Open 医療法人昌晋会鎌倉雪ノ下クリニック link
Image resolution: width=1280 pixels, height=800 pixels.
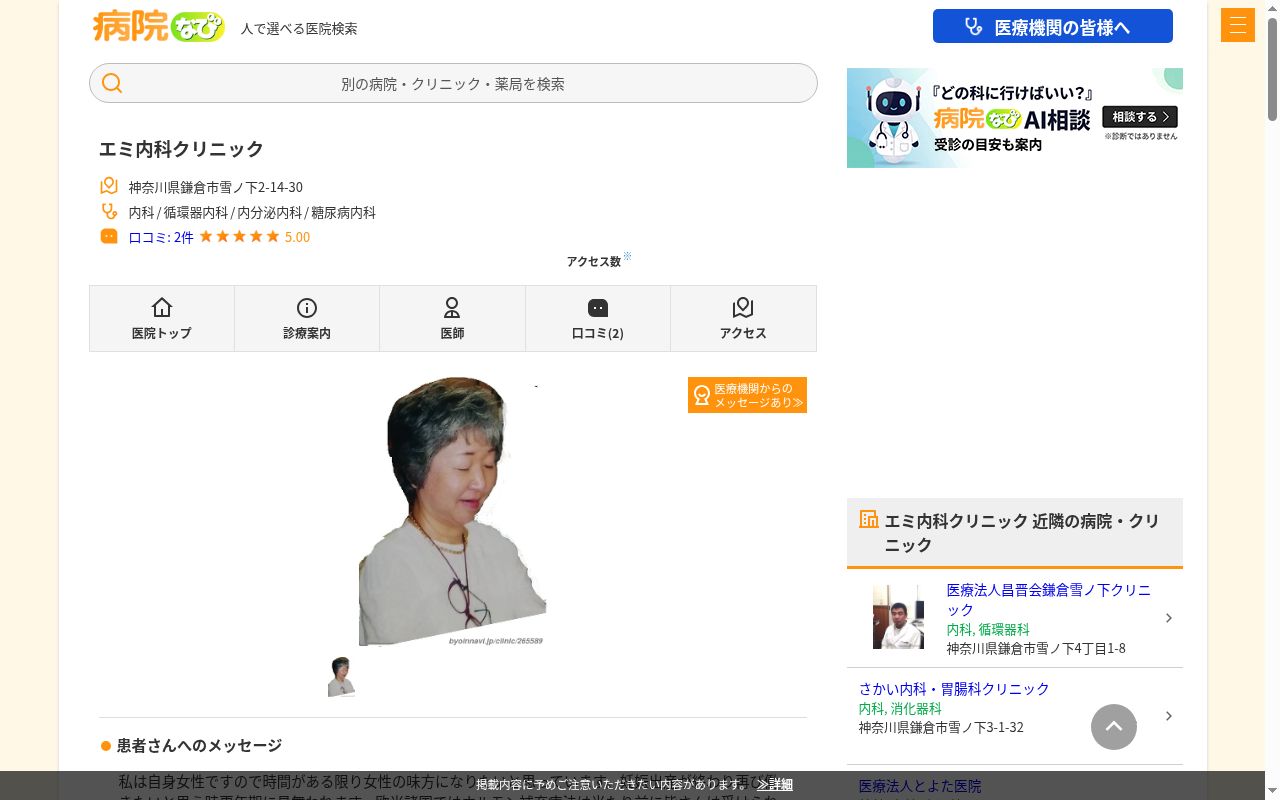(x=1049, y=599)
